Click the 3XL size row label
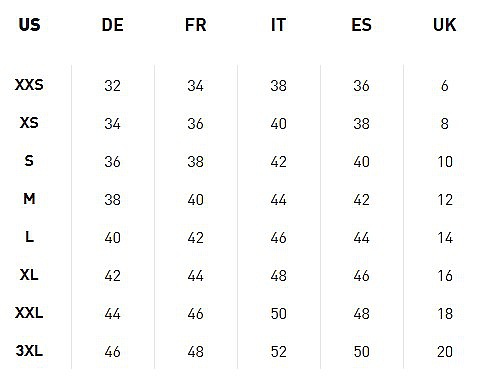This screenshot has height=390, width=477. pyautogui.click(x=29, y=351)
